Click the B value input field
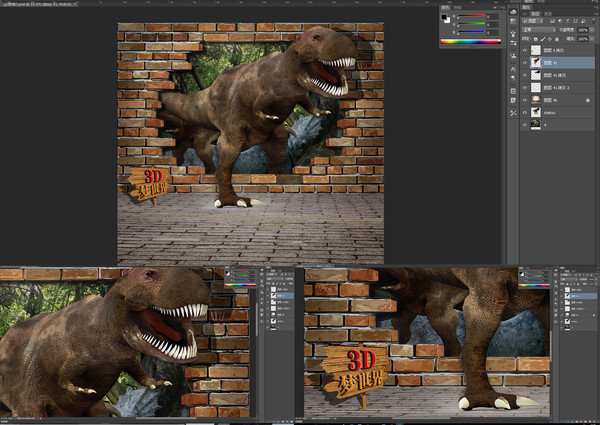The height and width of the screenshot is (425, 600). 492,33
